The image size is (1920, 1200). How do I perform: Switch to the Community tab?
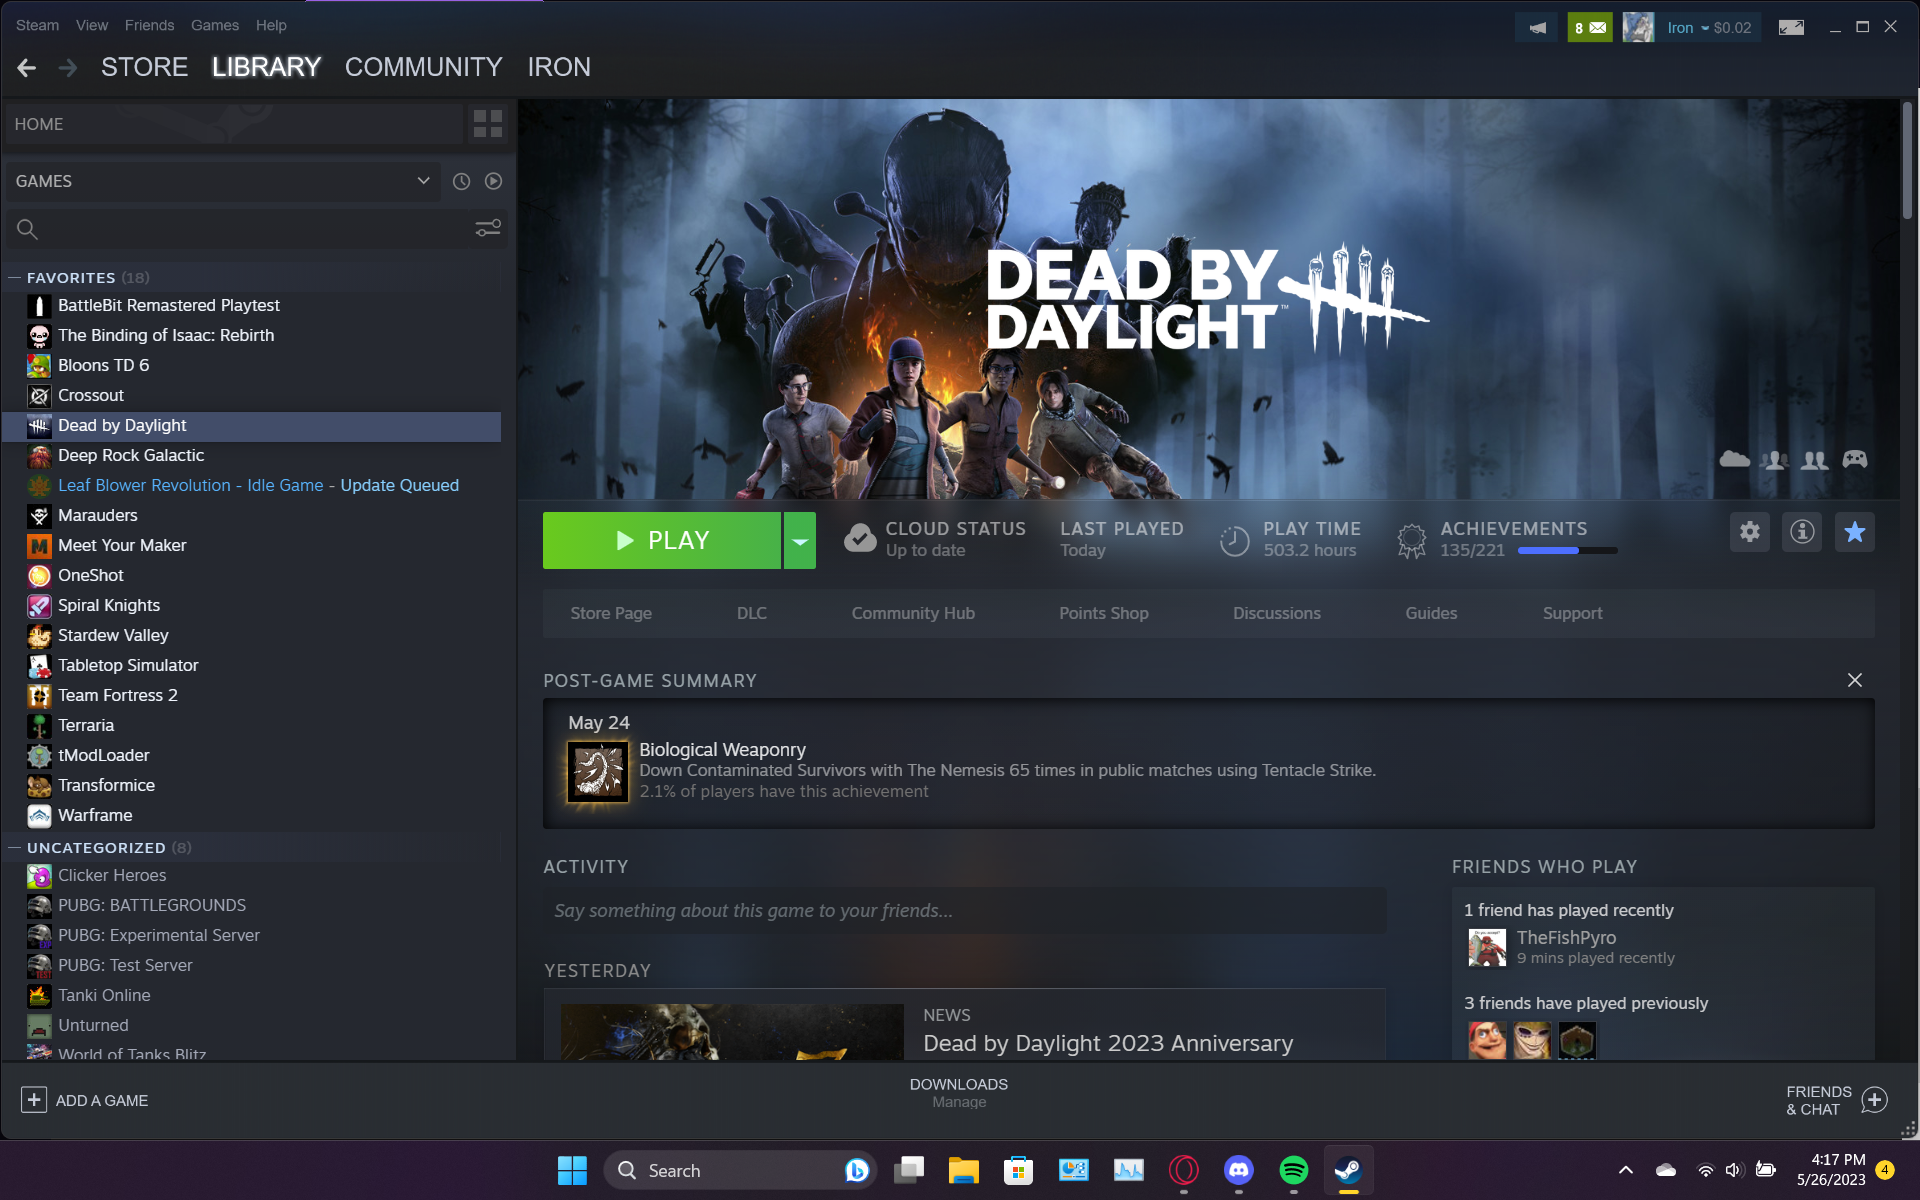point(423,67)
